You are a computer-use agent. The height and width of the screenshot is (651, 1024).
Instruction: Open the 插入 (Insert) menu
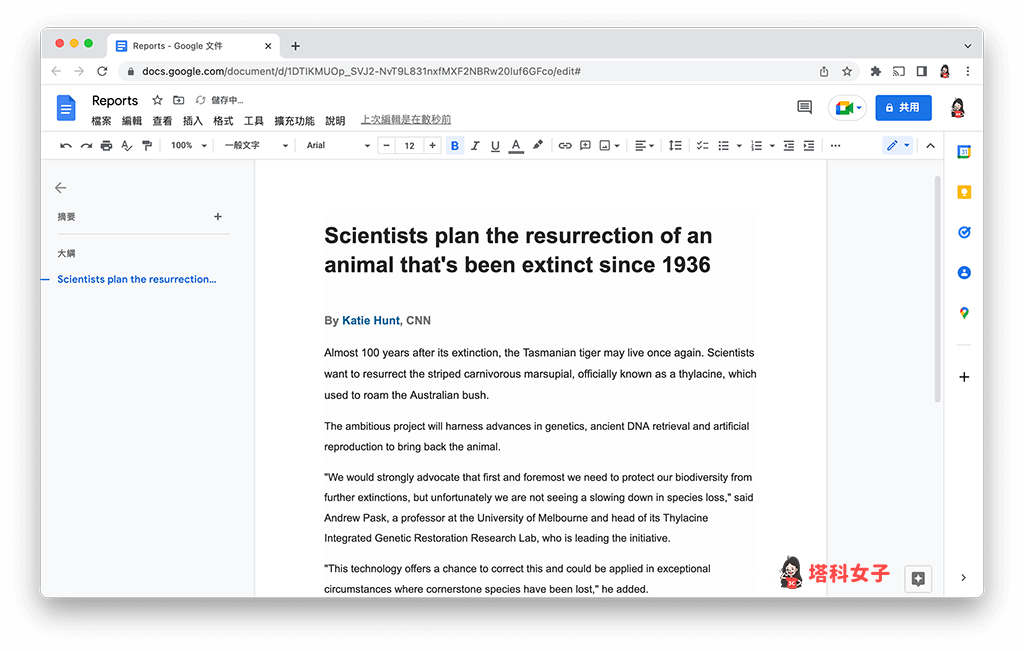[193, 121]
